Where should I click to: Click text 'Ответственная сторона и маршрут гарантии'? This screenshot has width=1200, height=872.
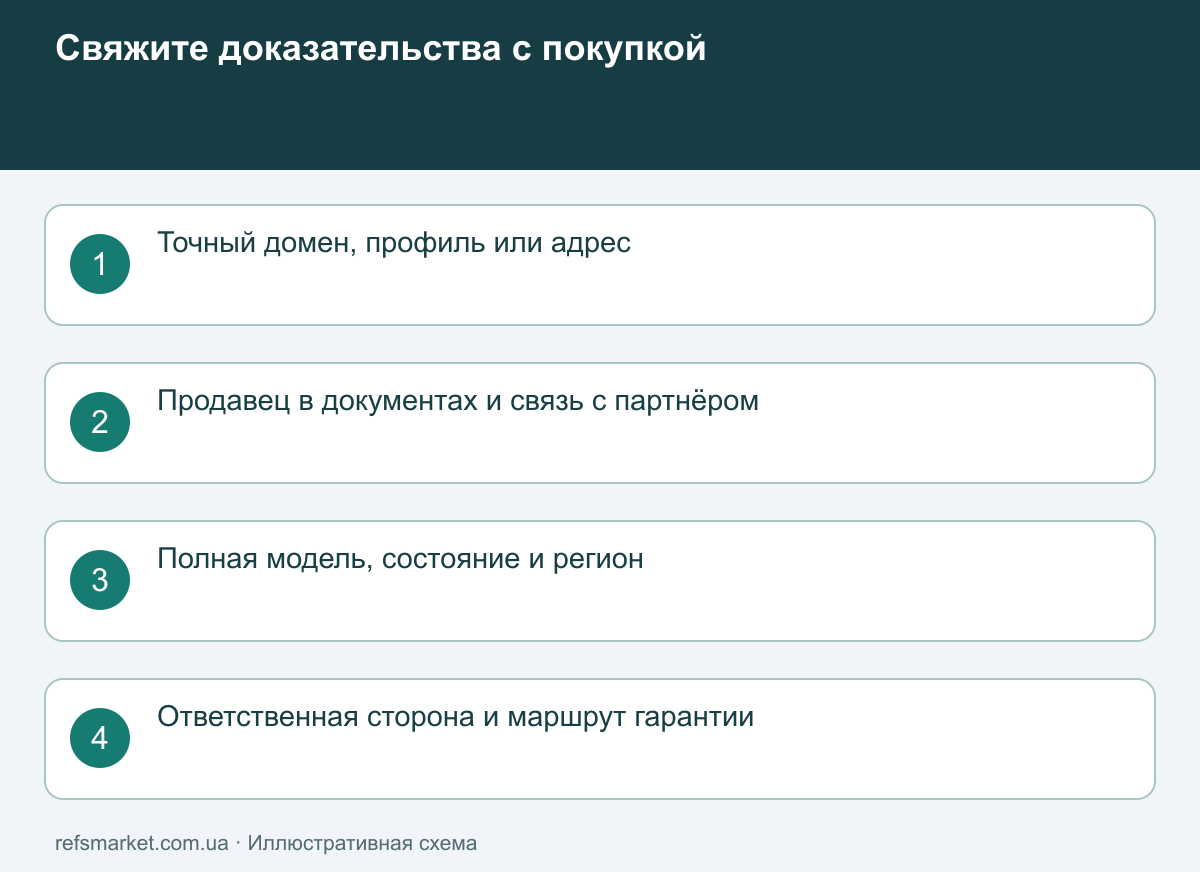455,717
